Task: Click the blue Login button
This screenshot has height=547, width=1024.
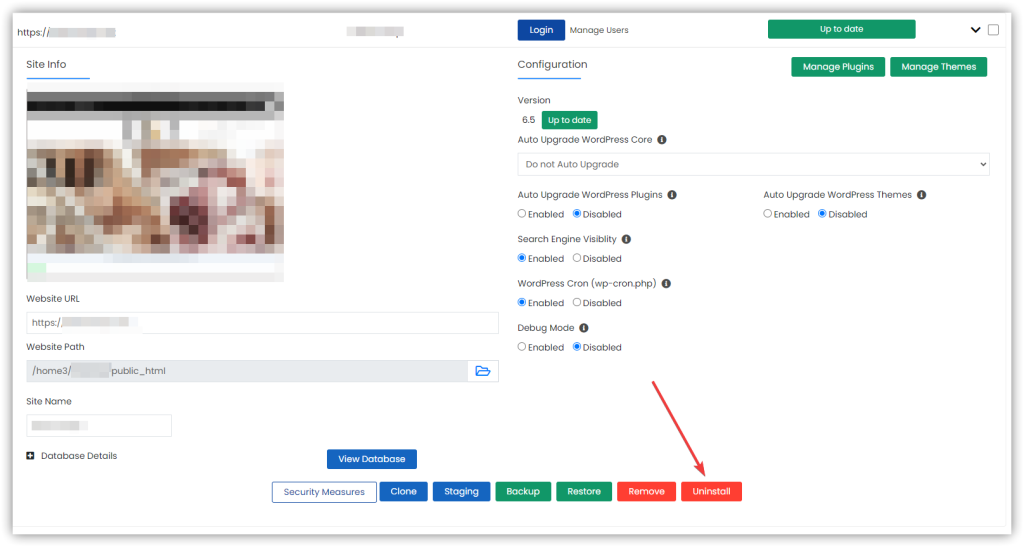Action: (x=541, y=30)
